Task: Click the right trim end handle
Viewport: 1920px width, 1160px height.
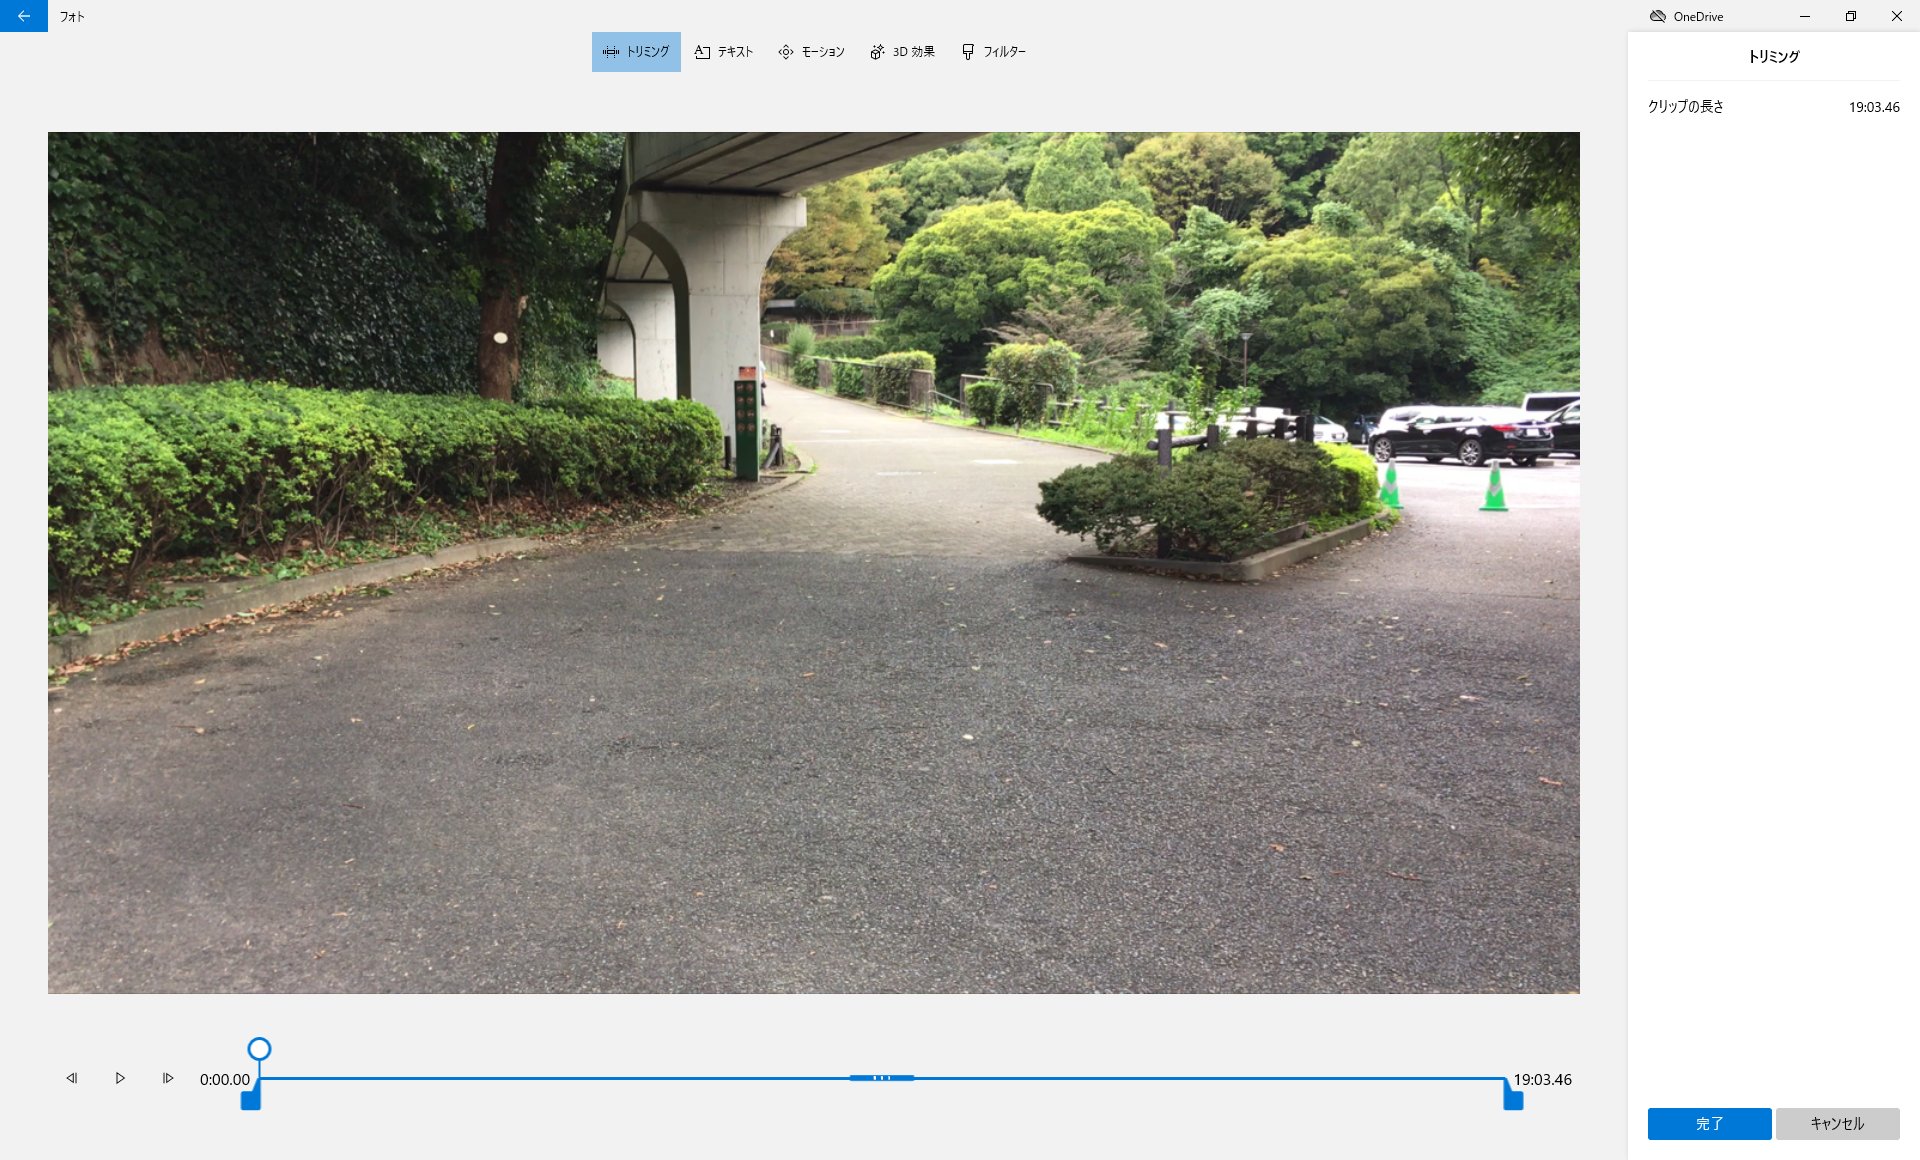Action: click(1513, 1099)
